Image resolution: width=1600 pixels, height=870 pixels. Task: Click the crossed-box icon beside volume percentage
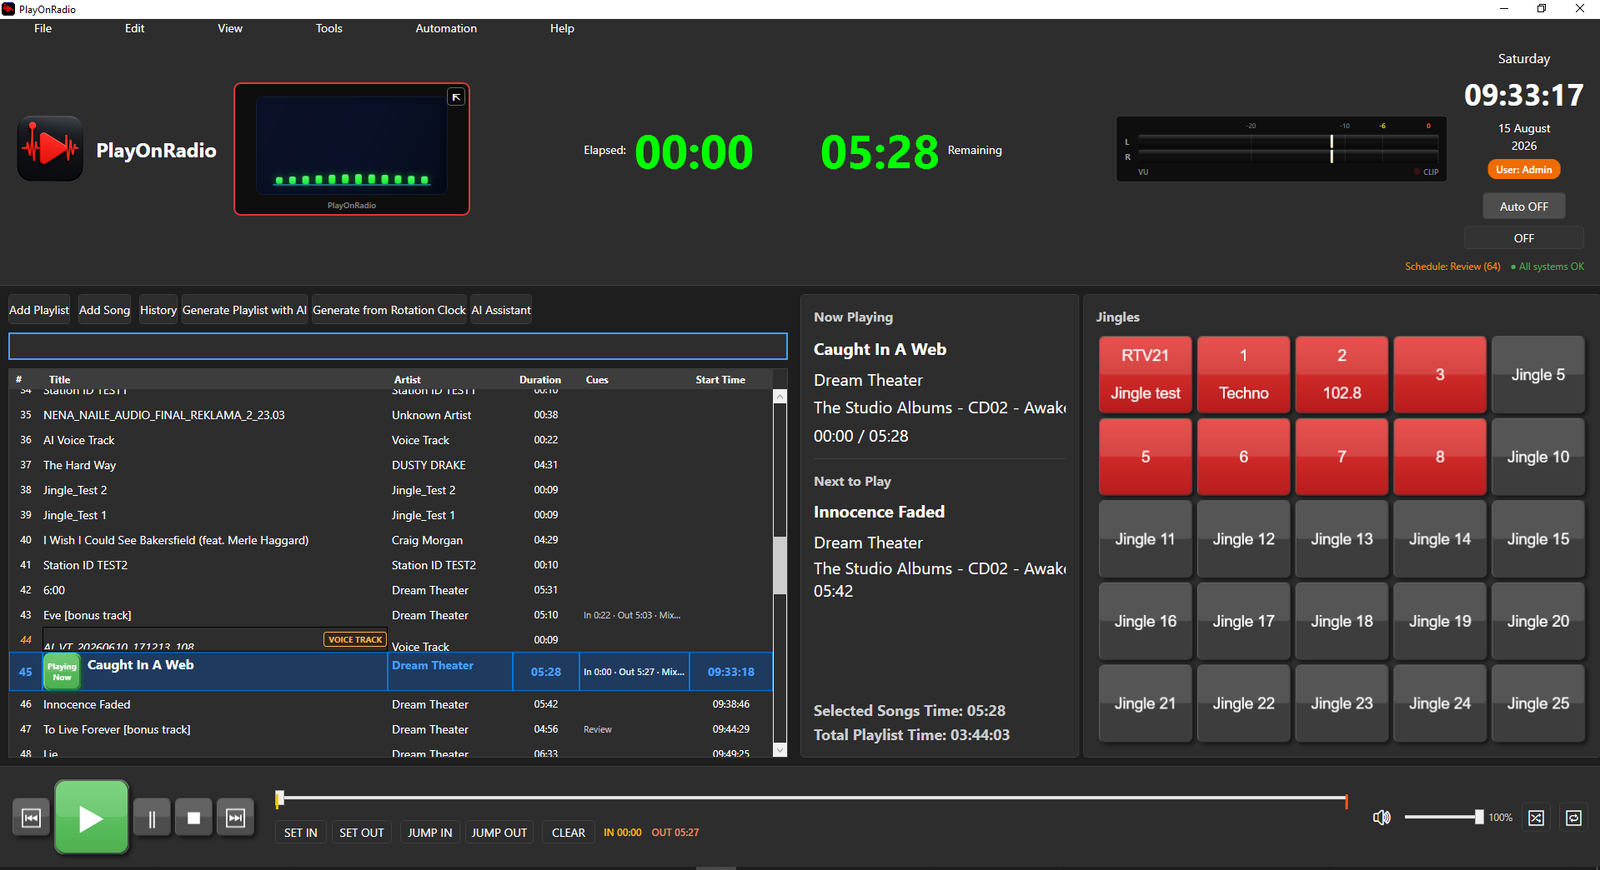(1536, 818)
